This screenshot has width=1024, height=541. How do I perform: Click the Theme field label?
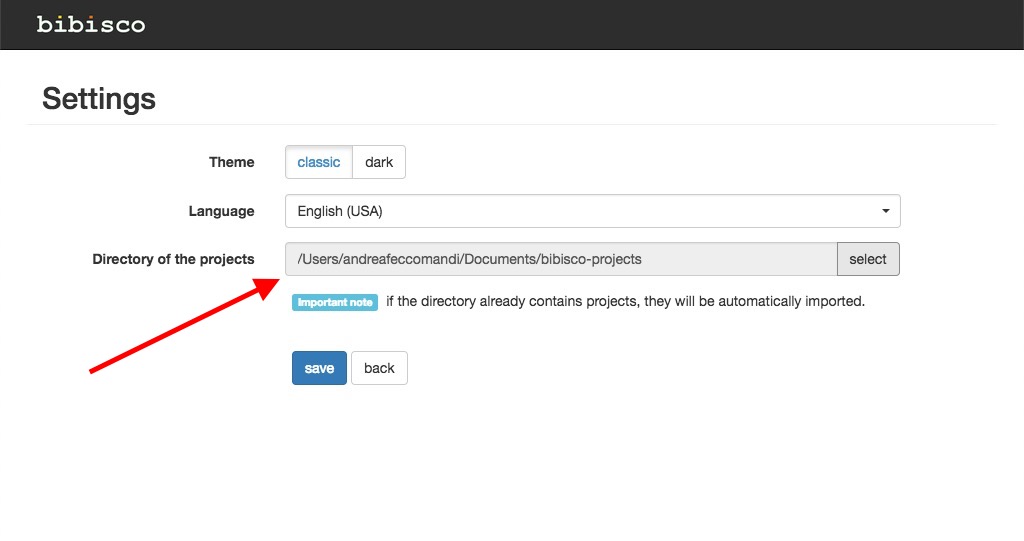231,162
